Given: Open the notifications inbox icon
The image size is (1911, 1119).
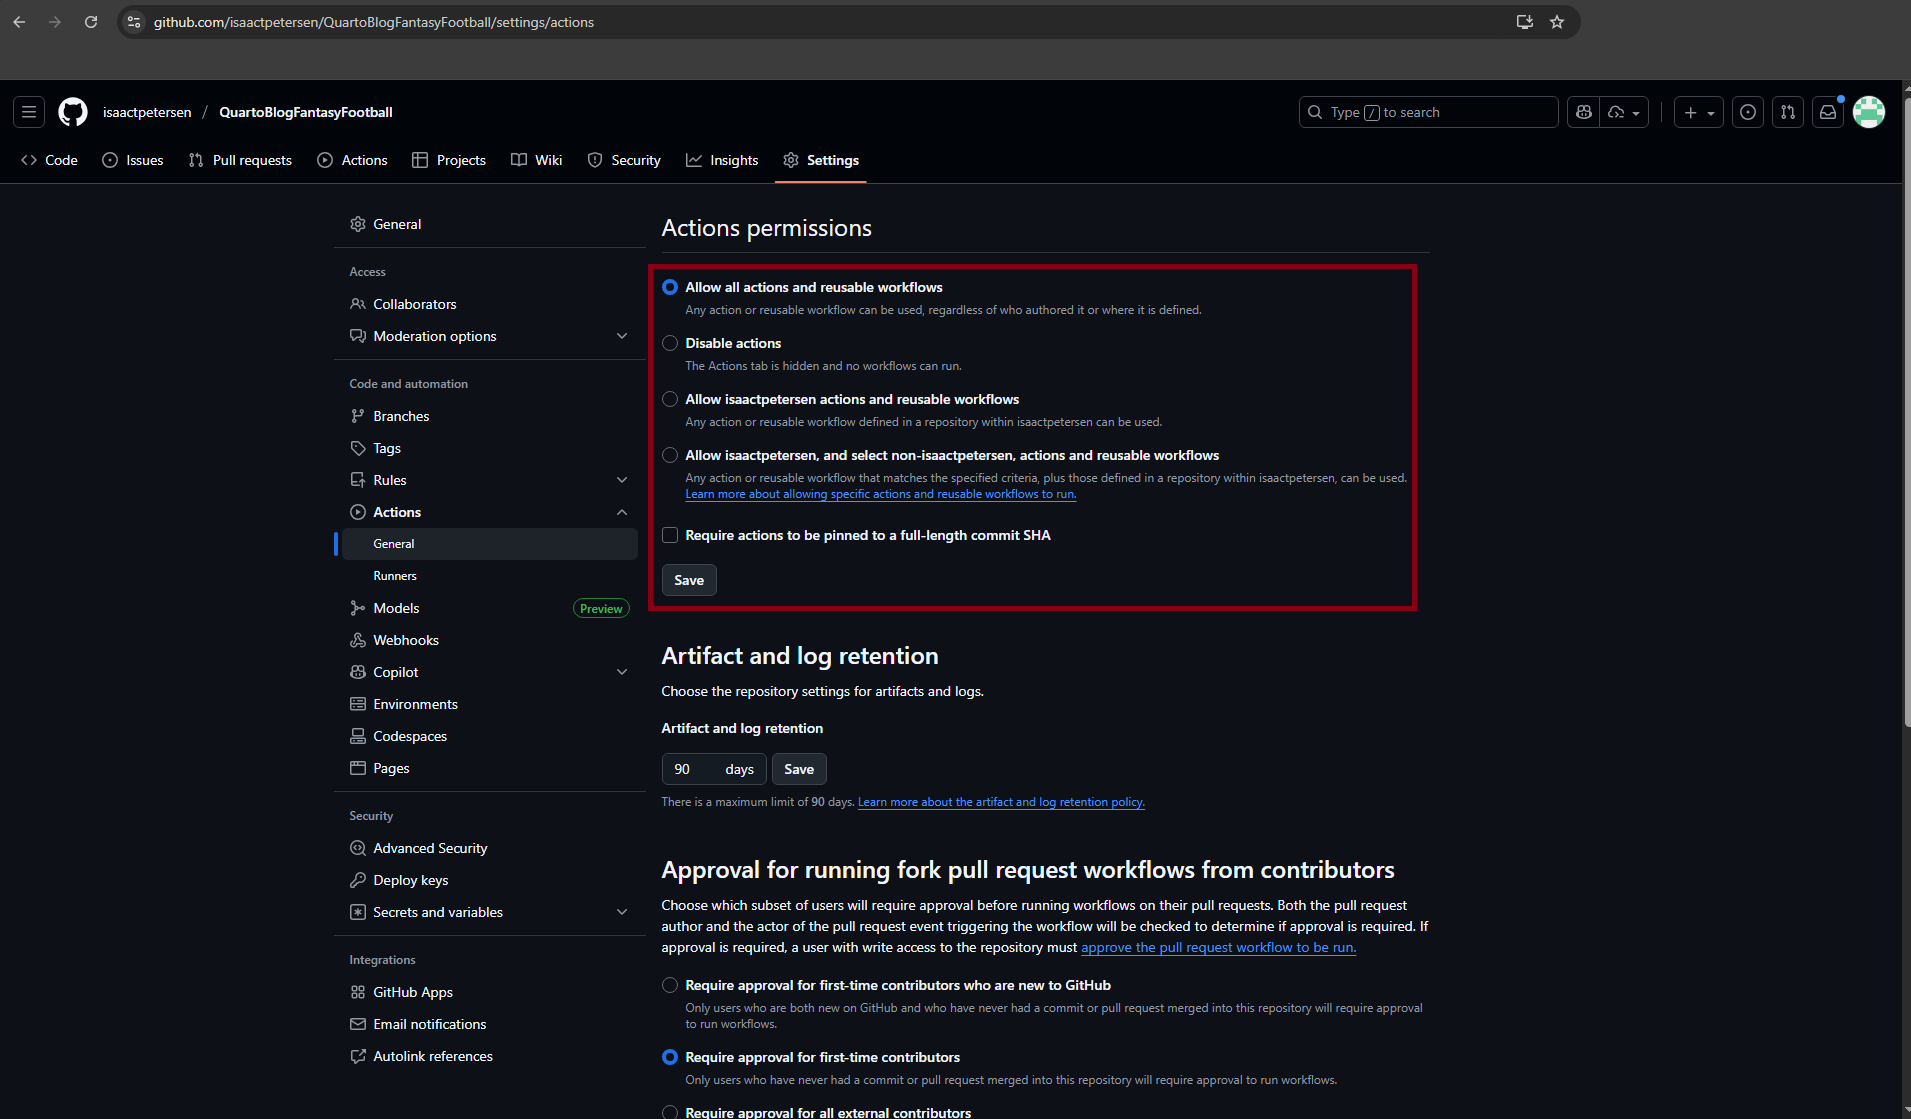Looking at the screenshot, I should (1828, 112).
